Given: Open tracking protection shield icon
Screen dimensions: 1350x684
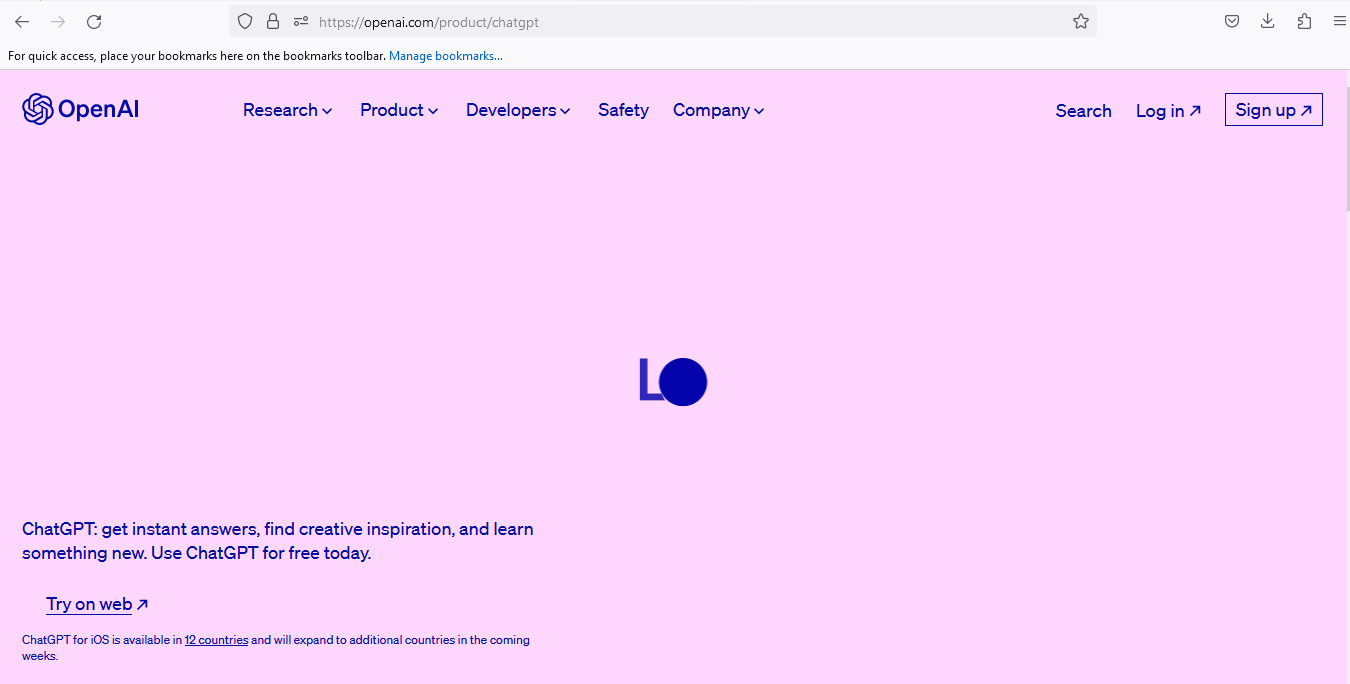Looking at the screenshot, I should pos(245,21).
